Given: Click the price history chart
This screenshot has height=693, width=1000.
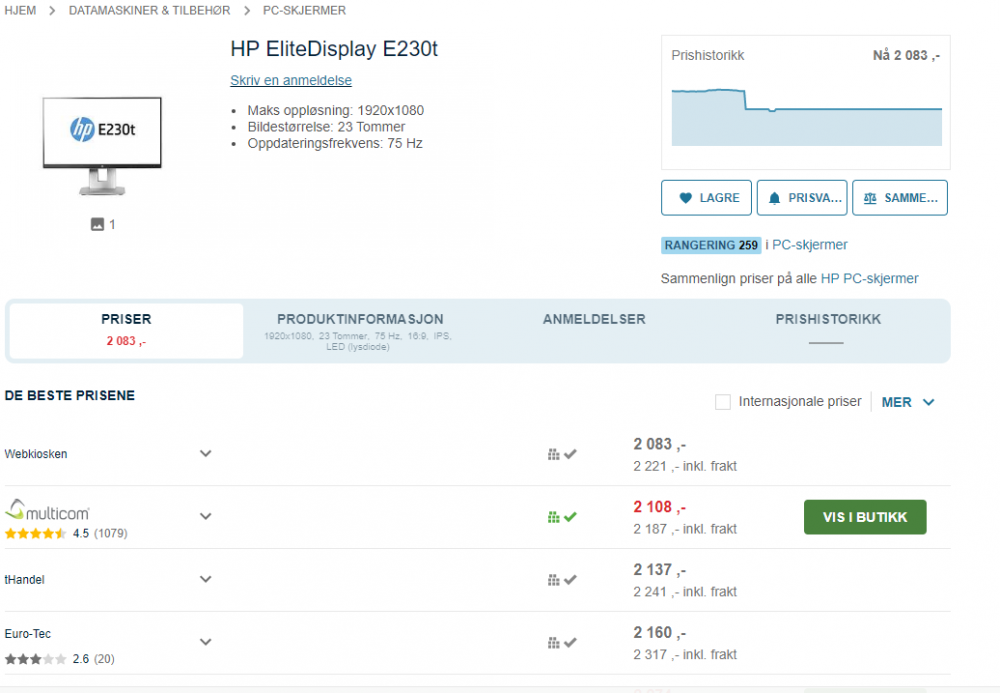Looking at the screenshot, I should [806, 117].
